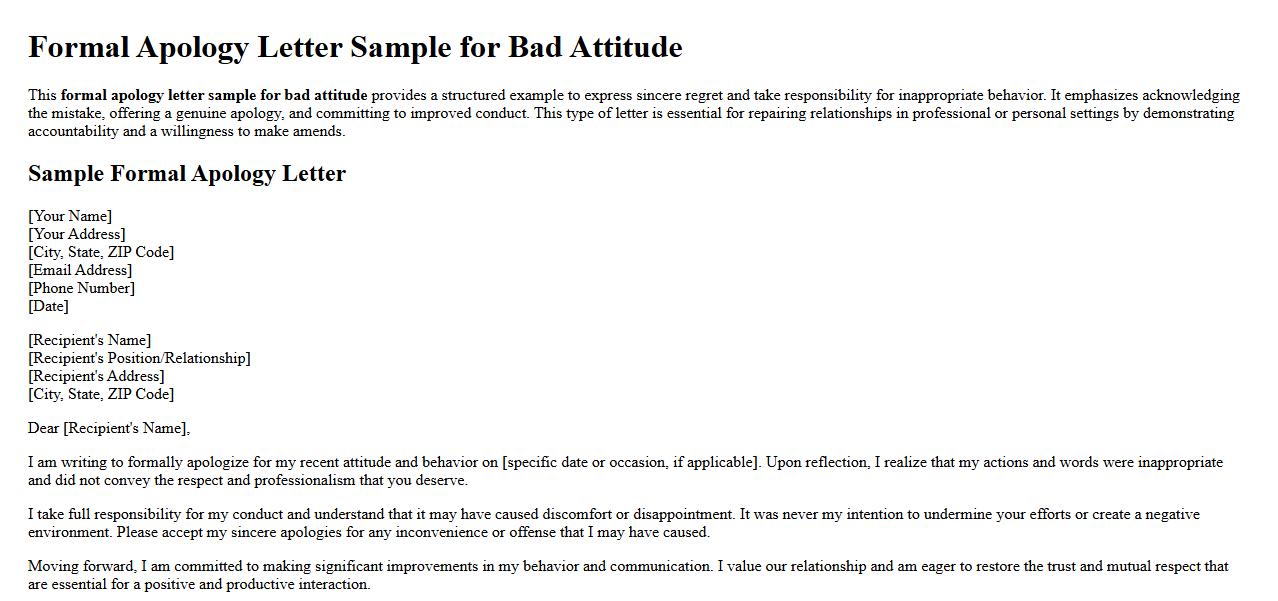This screenshot has height=601, width=1278.
Task: Click the '[Phone Number]' placeholder
Action: (81, 288)
